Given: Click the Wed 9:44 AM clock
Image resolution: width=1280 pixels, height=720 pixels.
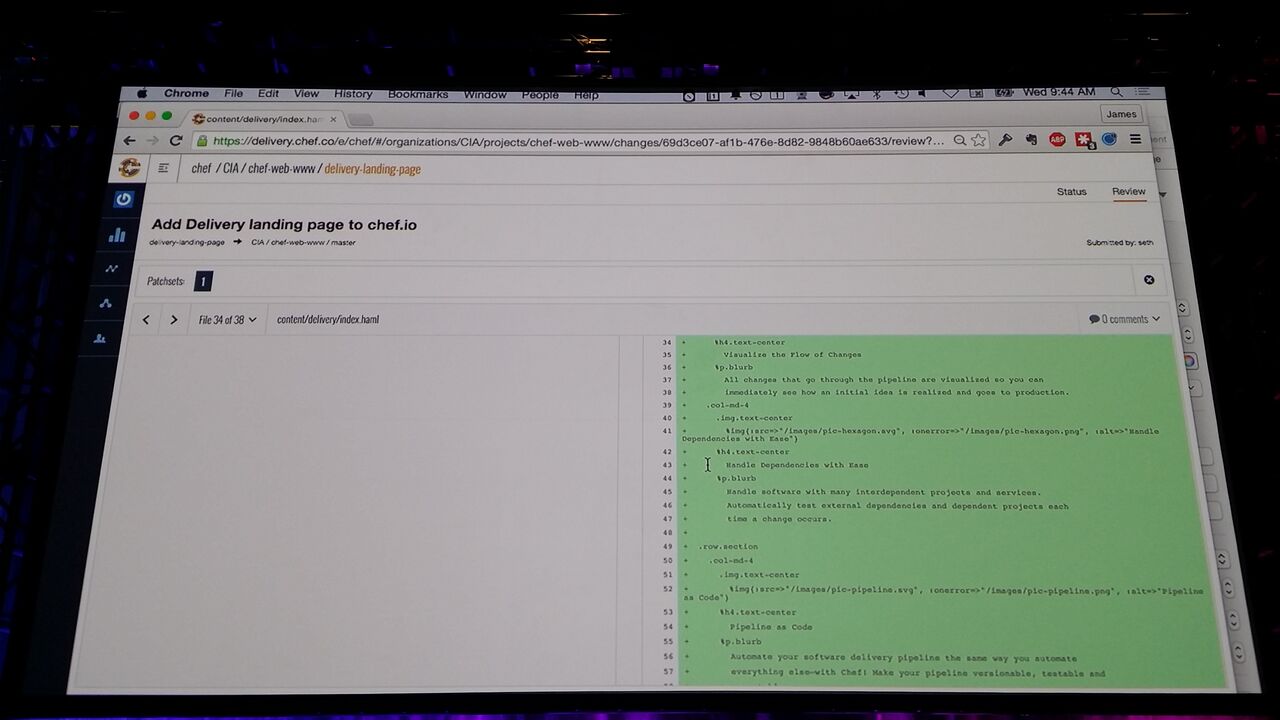Looking at the screenshot, I should coord(1059,92).
